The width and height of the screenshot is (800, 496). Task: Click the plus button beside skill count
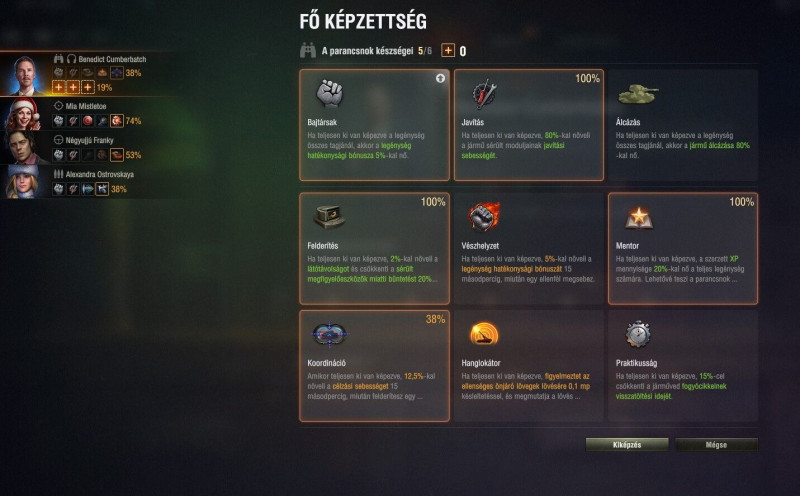coord(448,51)
